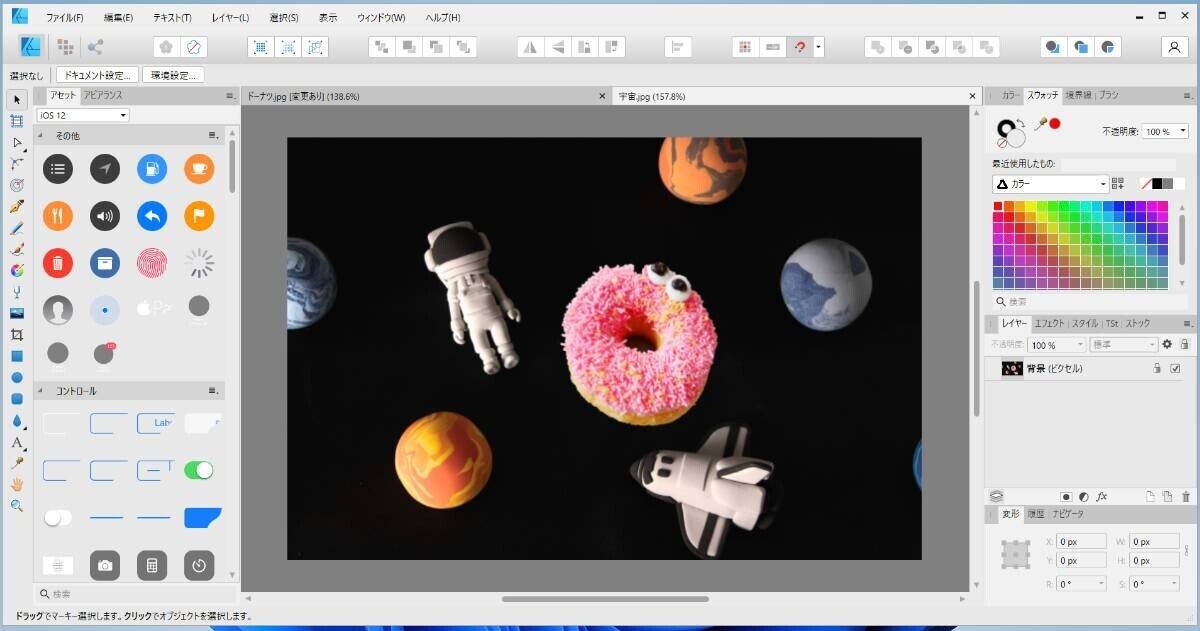Screen dimensions: 1200x631
Task: Switch to Export Persona icon
Action: (96, 47)
